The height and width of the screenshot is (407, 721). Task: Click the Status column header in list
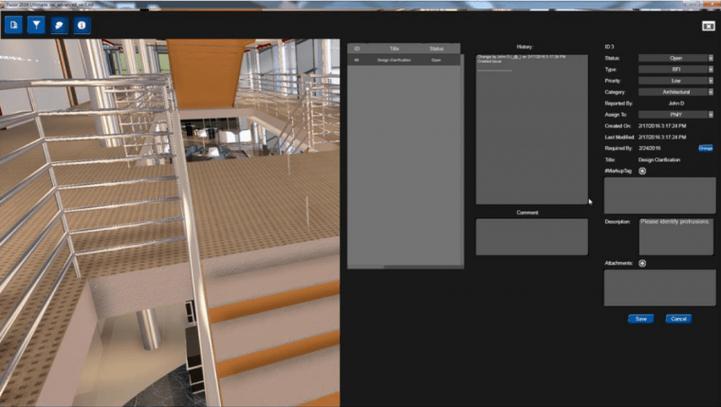point(436,49)
